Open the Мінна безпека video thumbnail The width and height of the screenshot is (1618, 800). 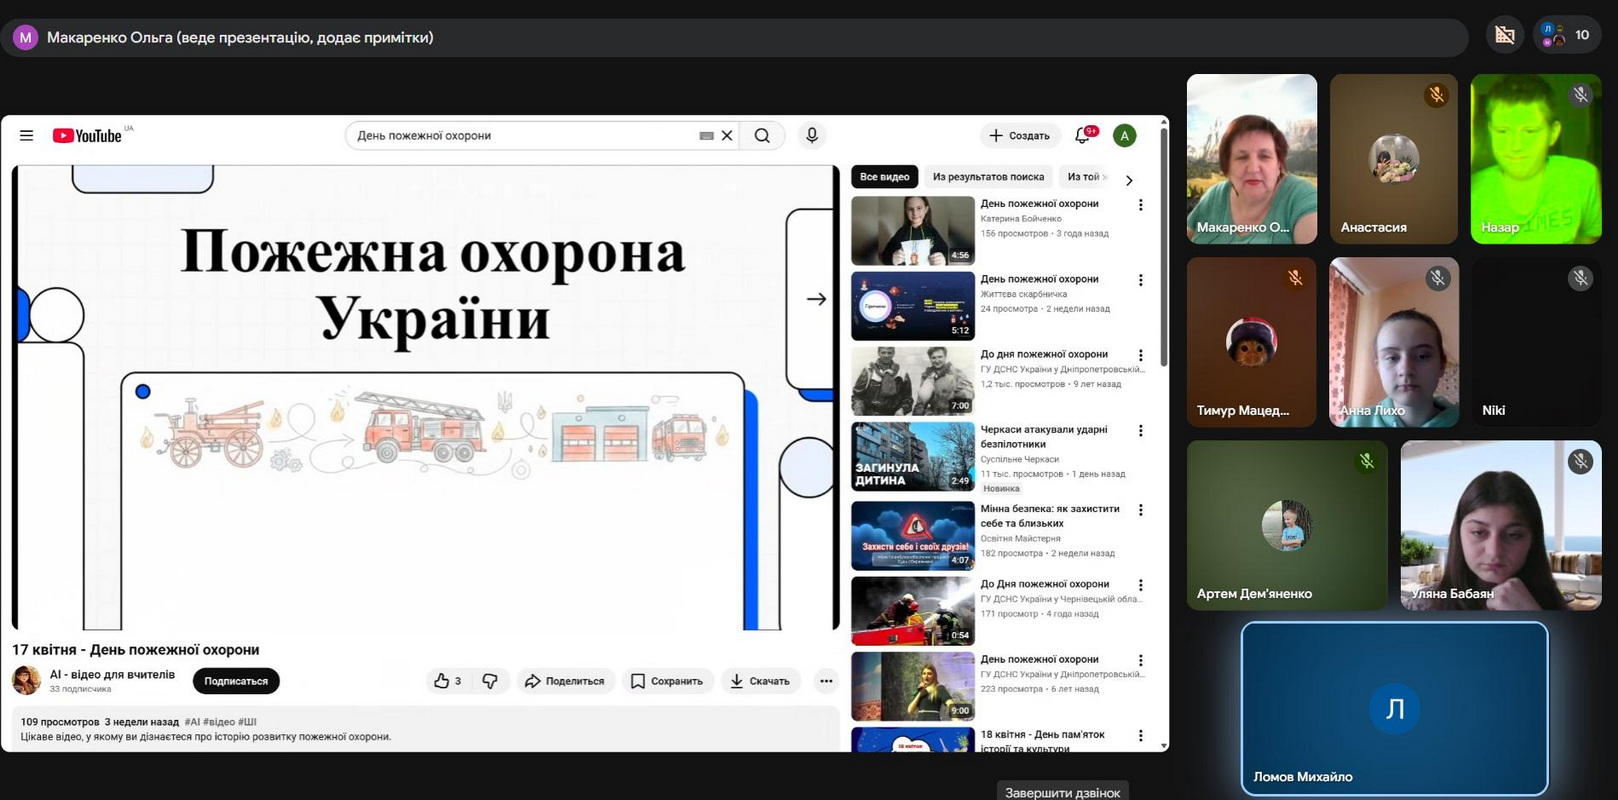(912, 536)
